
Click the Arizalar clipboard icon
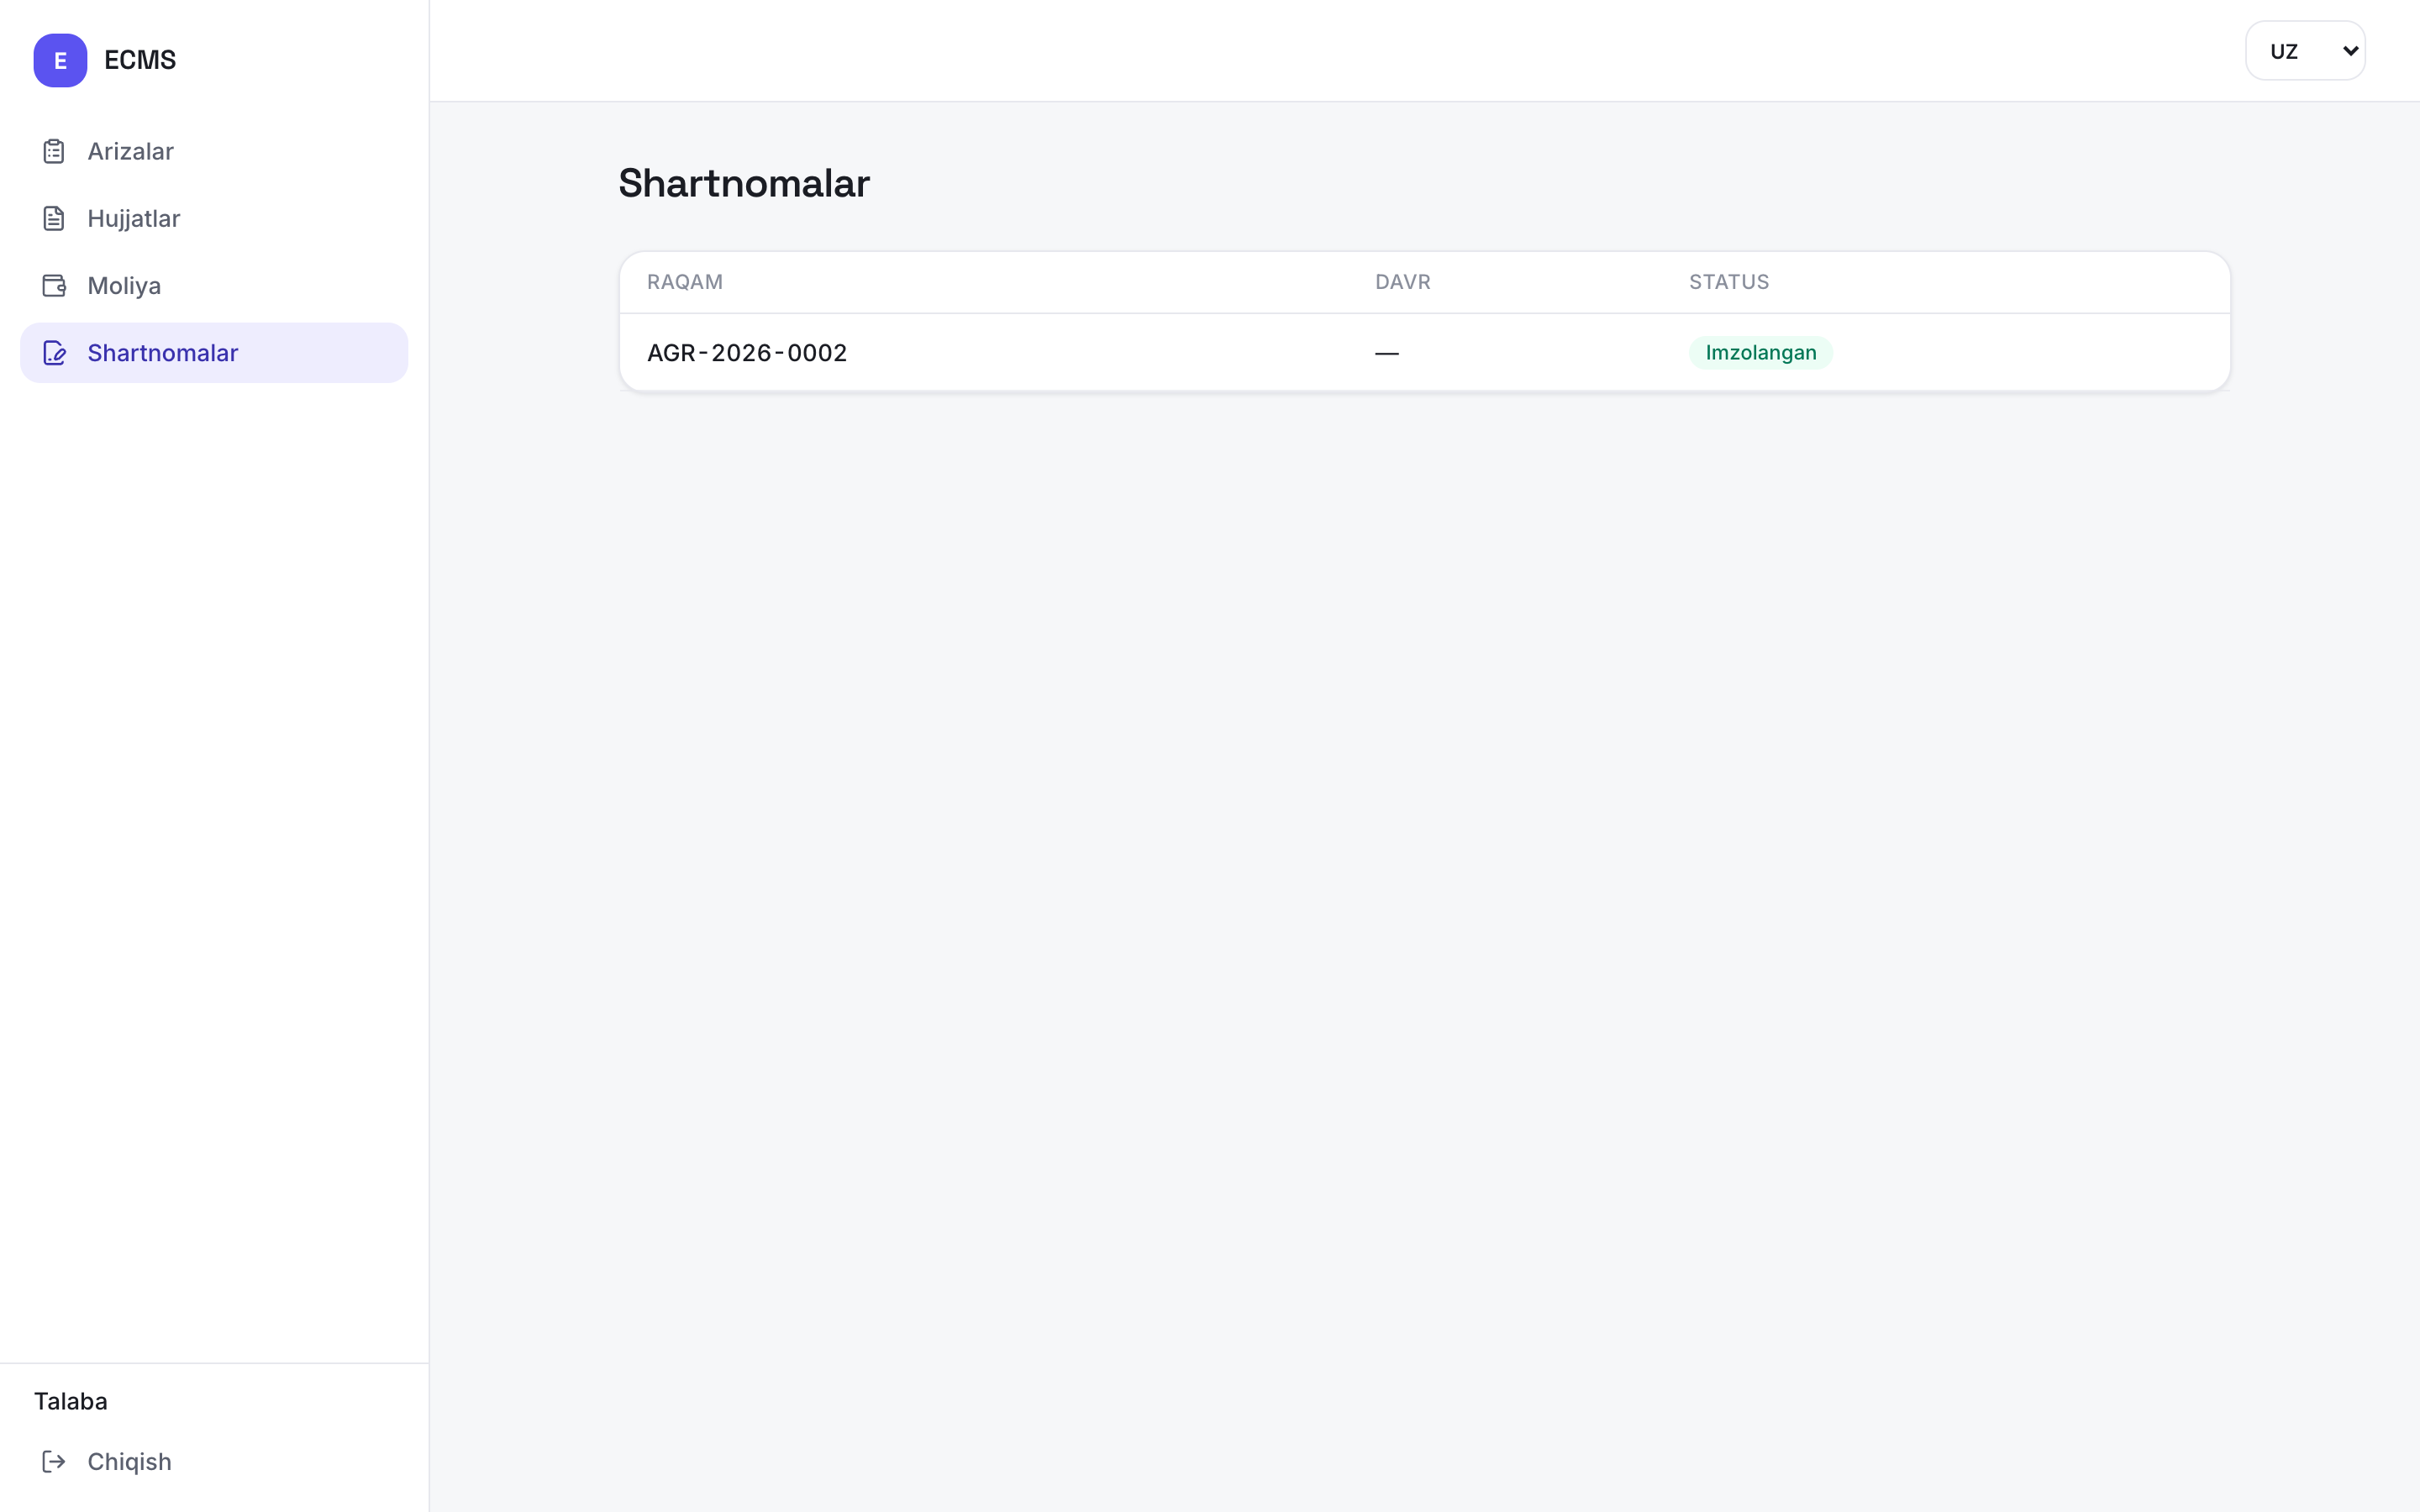(x=54, y=151)
